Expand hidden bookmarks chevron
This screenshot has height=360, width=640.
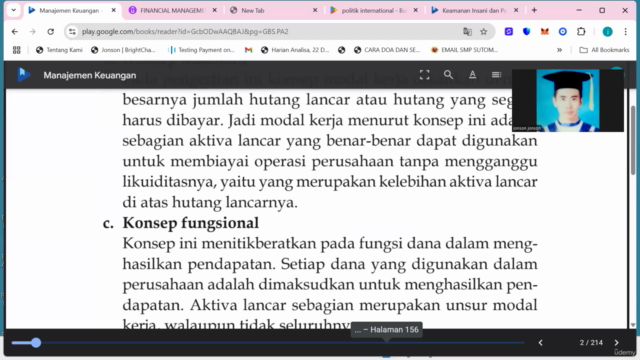[x=559, y=50]
